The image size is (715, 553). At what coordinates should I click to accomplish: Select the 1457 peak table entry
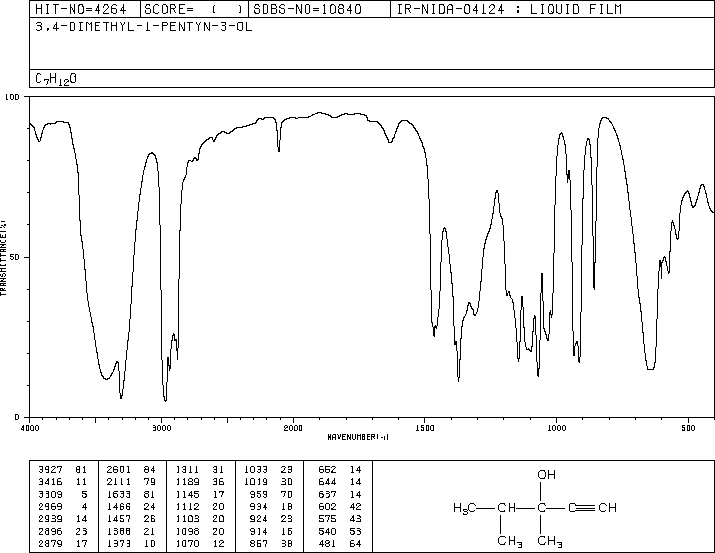[x=131, y=519]
